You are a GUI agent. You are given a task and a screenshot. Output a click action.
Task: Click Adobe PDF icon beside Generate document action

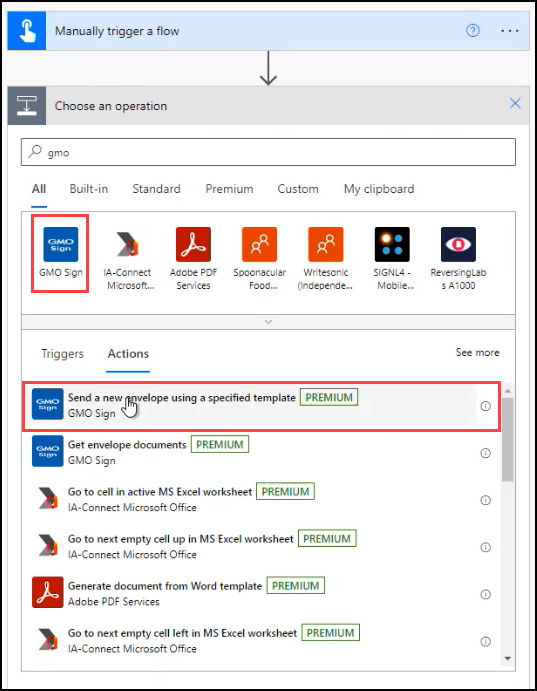tap(48, 592)
